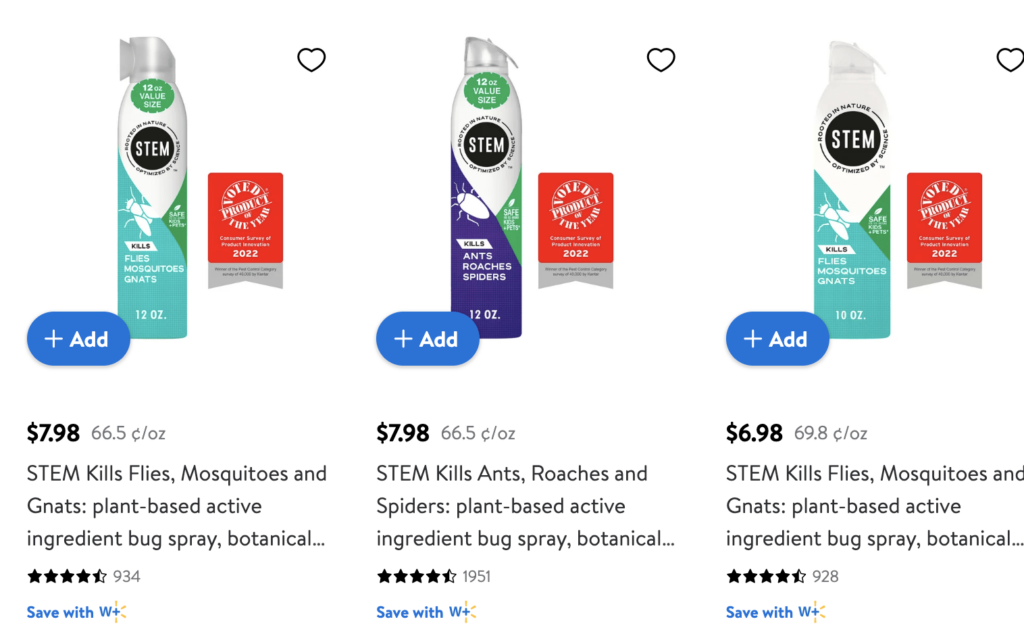1024x634 pixels.
Task: Toggle heart on Ants Roaches Spiders spray
Action: tap(661, 60)
